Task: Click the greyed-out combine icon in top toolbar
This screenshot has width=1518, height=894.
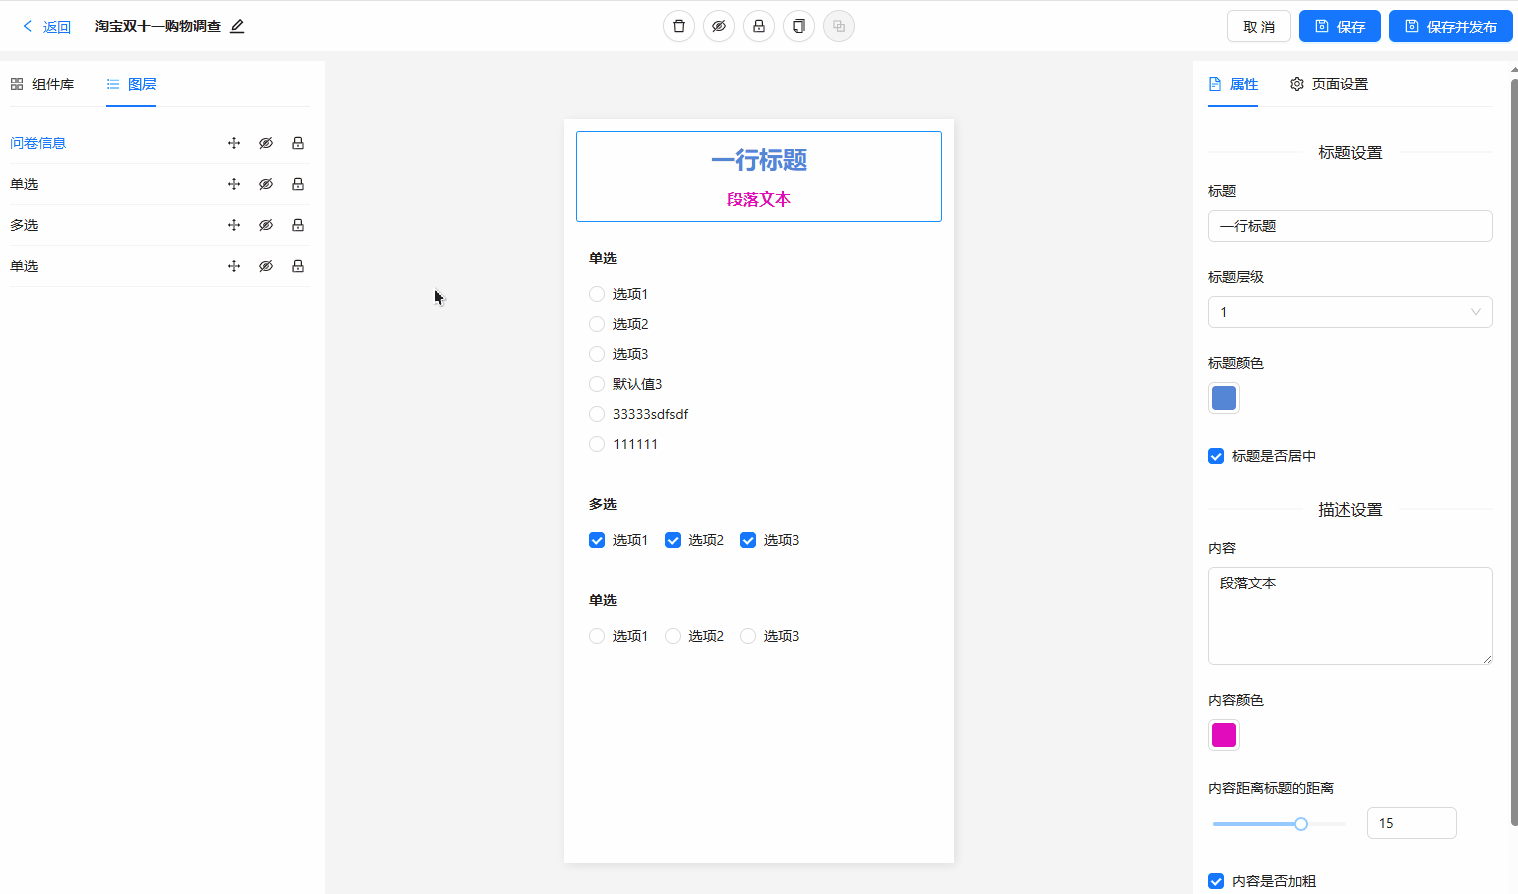Action: pyautogui.click(x=839, y=26)
